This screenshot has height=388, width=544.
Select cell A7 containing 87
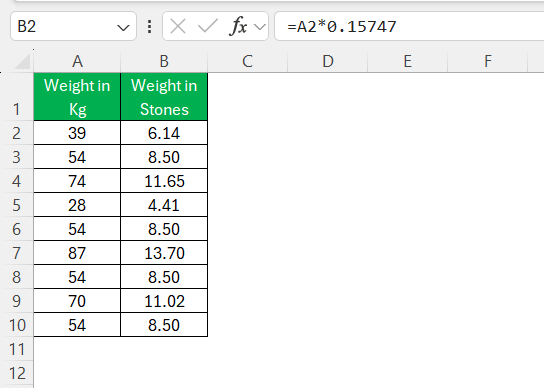(77, 253)
